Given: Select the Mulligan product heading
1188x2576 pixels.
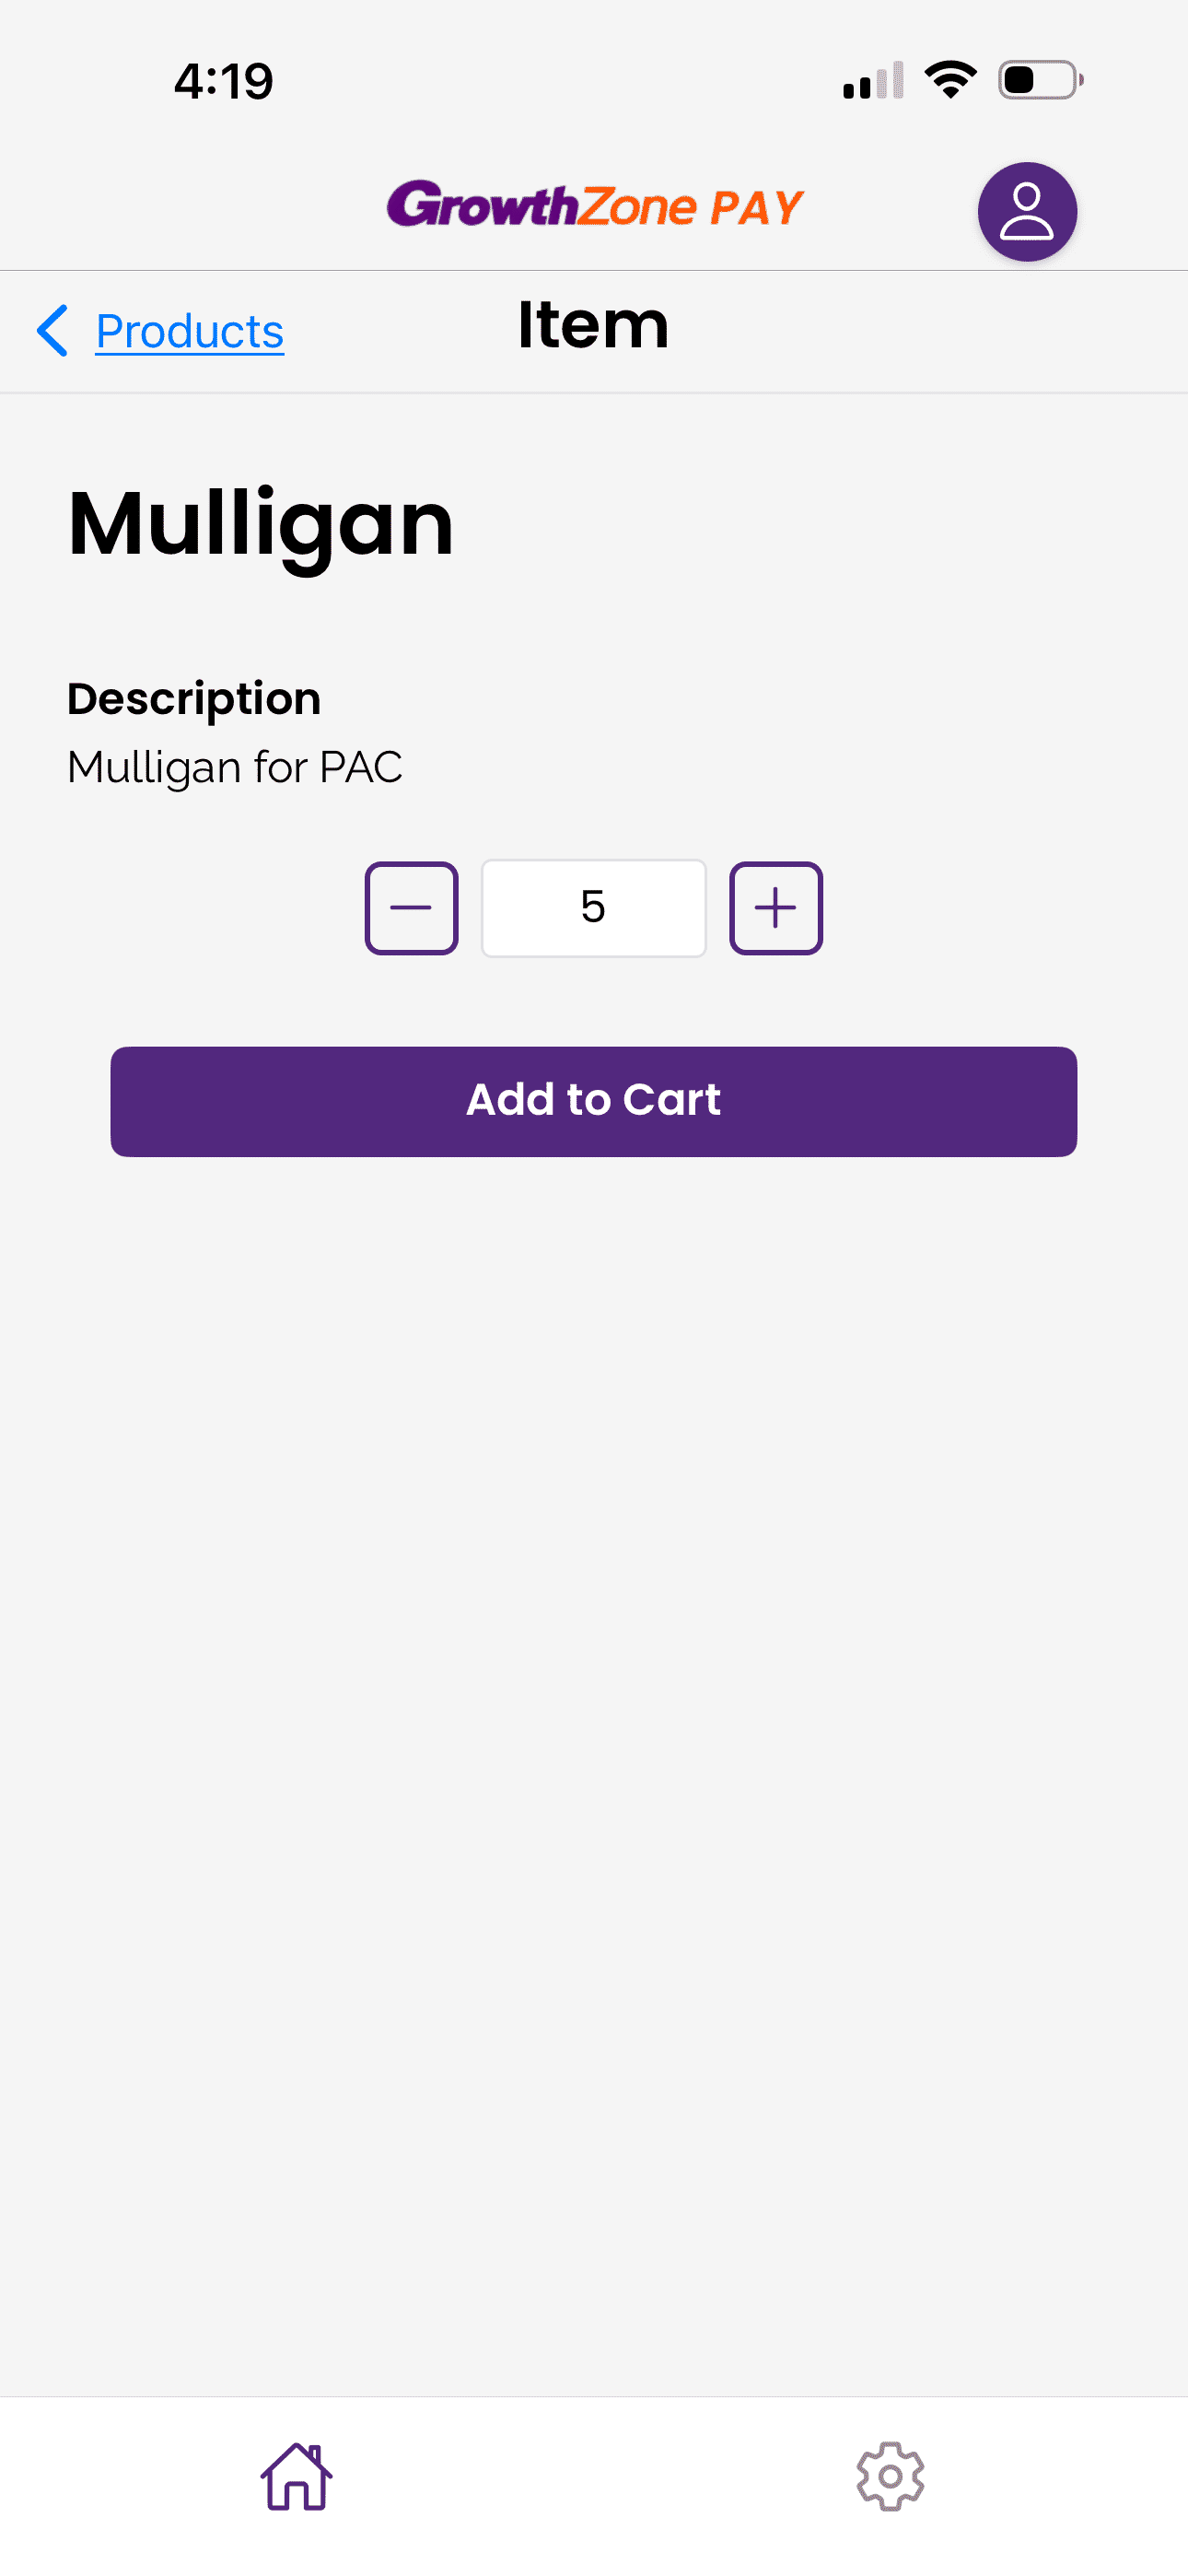Looking at the screenshot, I should [x=260, y=521].
